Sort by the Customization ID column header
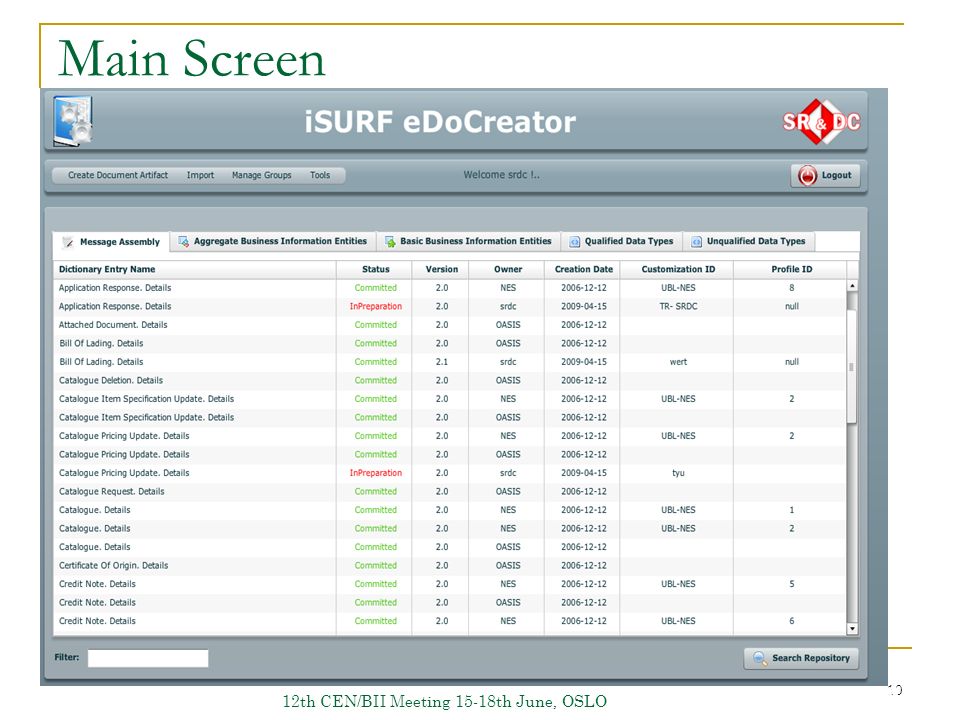Image resolution: width=960 pixels, height=720 pixels. point(678,269)
